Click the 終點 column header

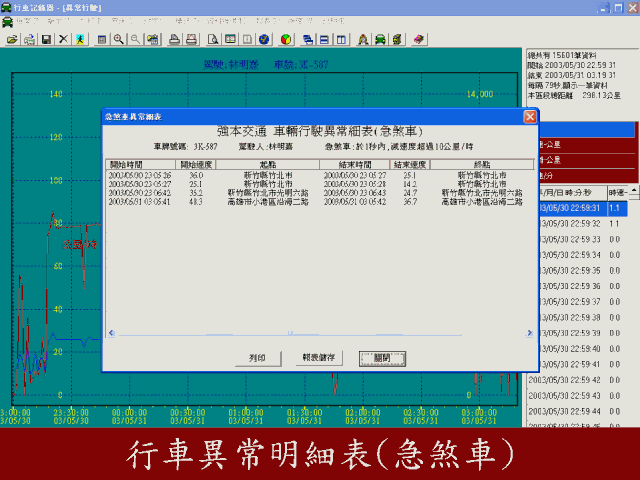tap(482, 164)
